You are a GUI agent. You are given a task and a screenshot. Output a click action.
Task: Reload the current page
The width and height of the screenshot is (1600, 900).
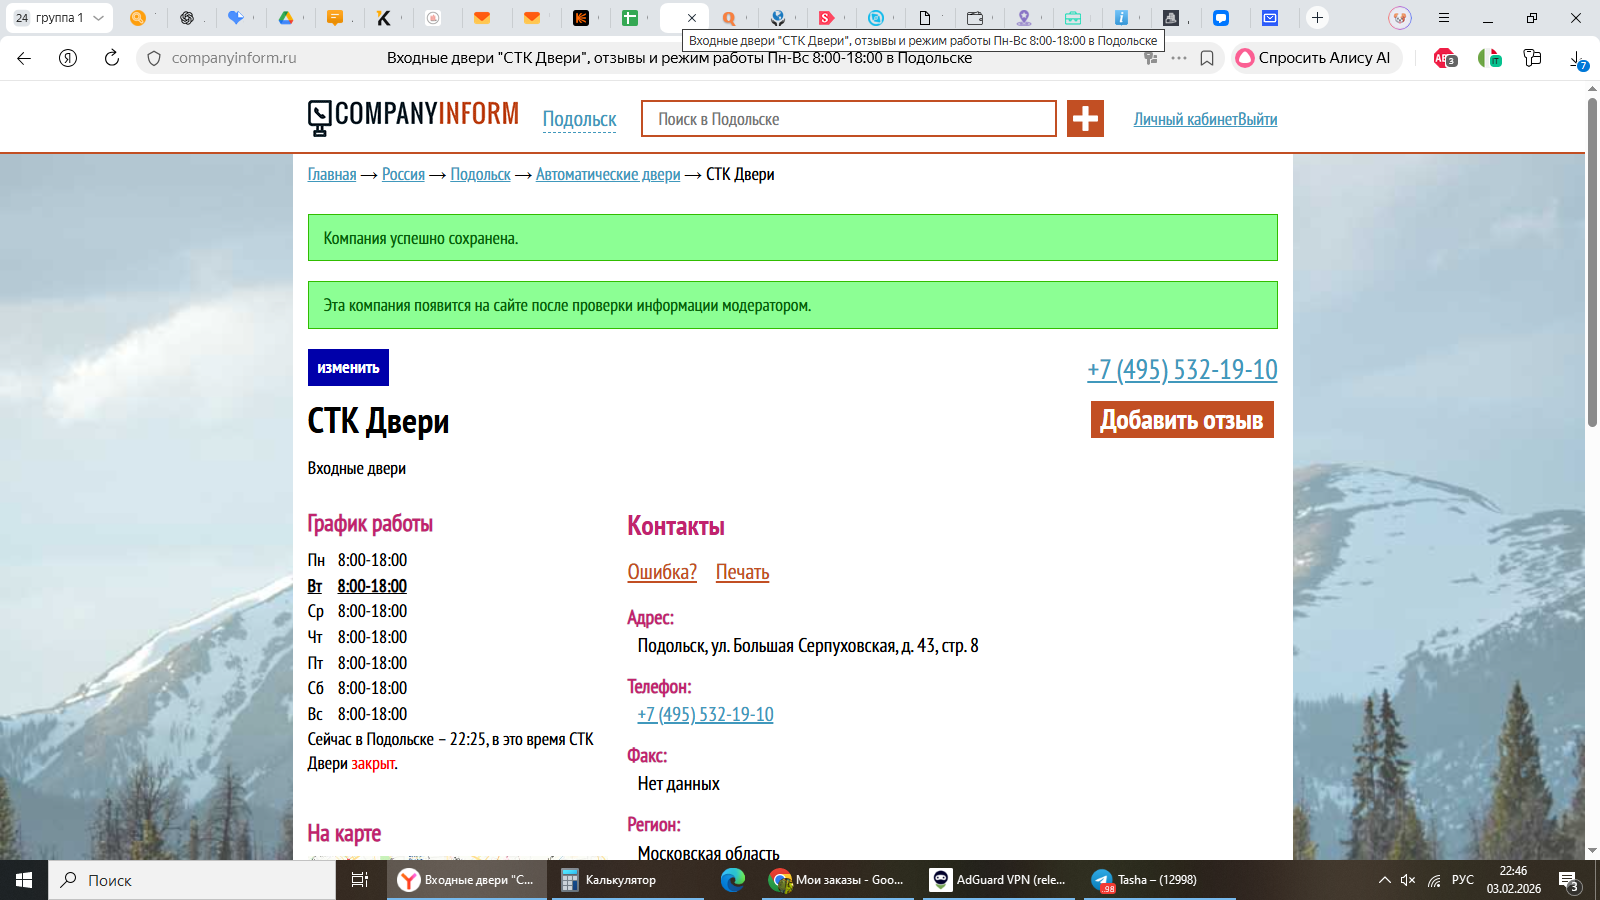(x=112, y=58)
